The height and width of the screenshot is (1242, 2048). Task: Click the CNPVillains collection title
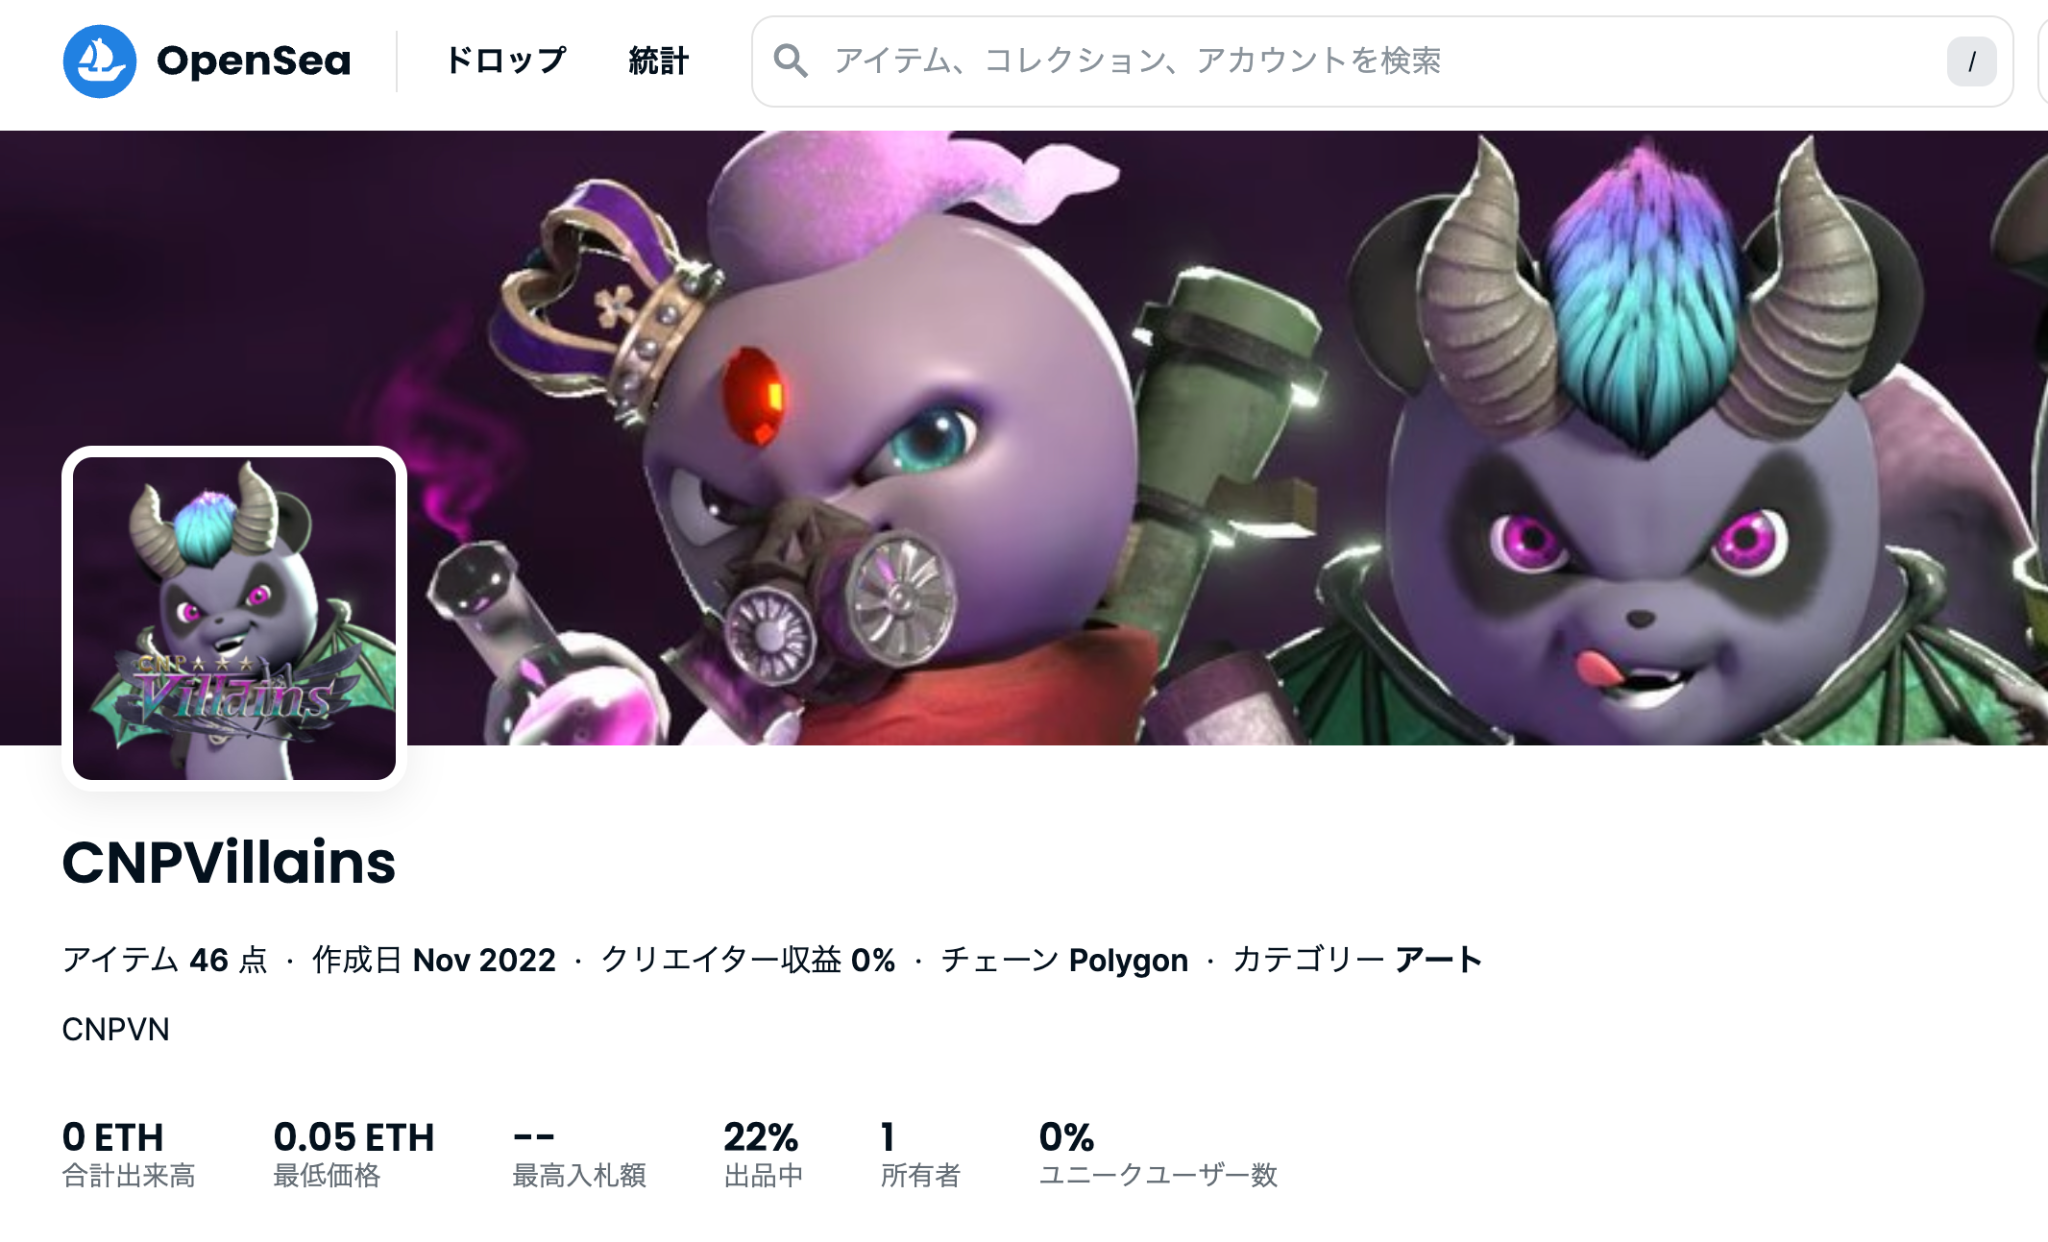click(x=229, y=862)
